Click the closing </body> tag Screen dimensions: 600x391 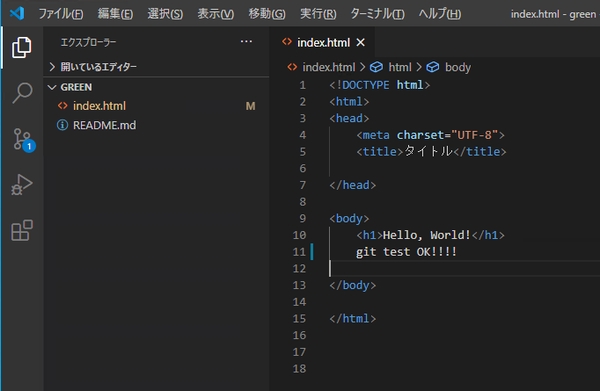pos(352,285)
